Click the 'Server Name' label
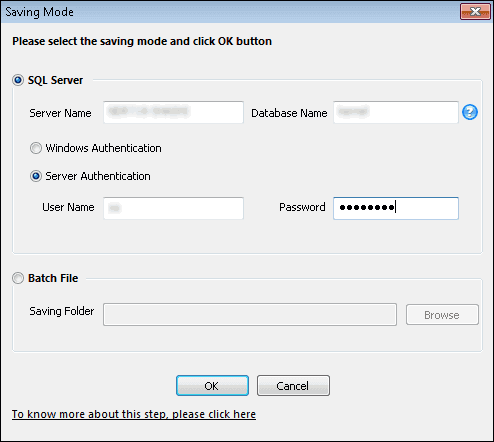494x442 pixels. pos(60,113)
